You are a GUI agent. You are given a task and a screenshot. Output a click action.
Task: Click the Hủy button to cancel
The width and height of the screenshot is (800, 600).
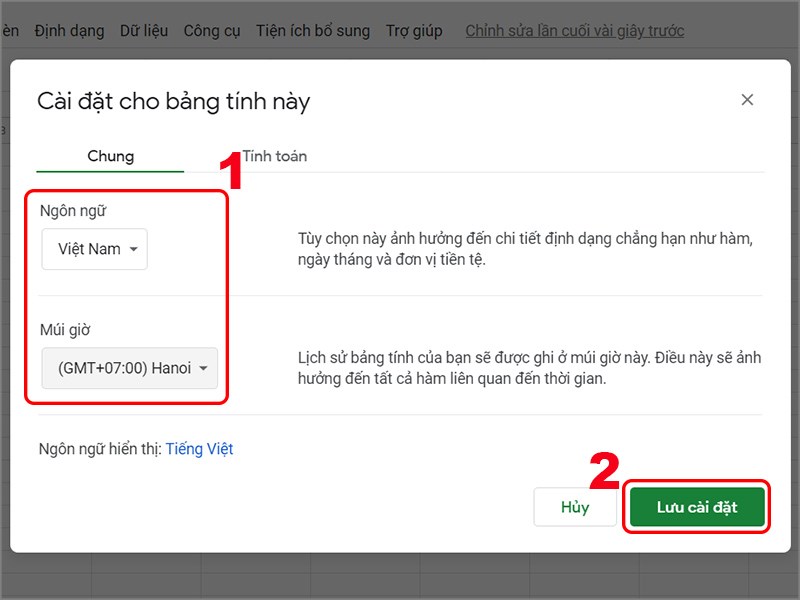coord(575,507)
